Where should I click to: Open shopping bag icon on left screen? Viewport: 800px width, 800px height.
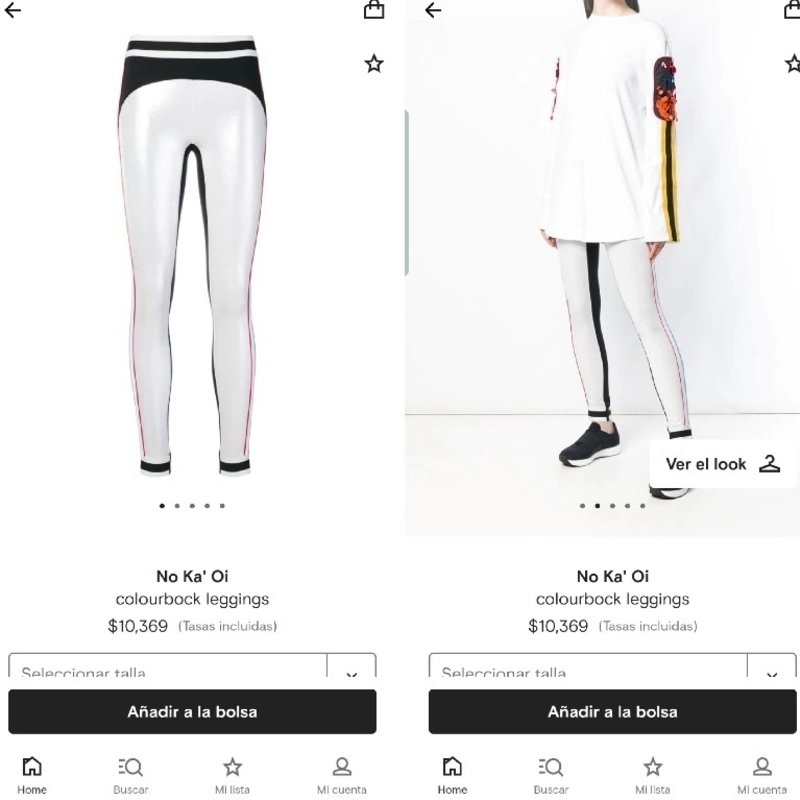(373, 9)
